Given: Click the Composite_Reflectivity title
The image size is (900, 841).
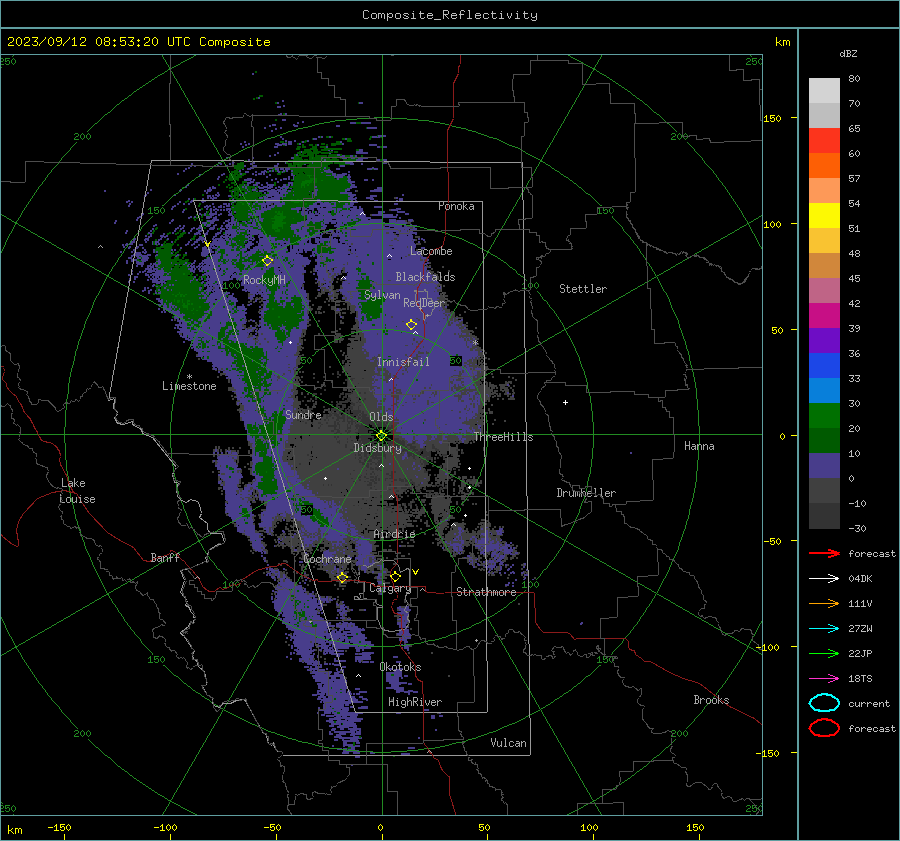Looking at the screenshot, I should pos(450,15).
